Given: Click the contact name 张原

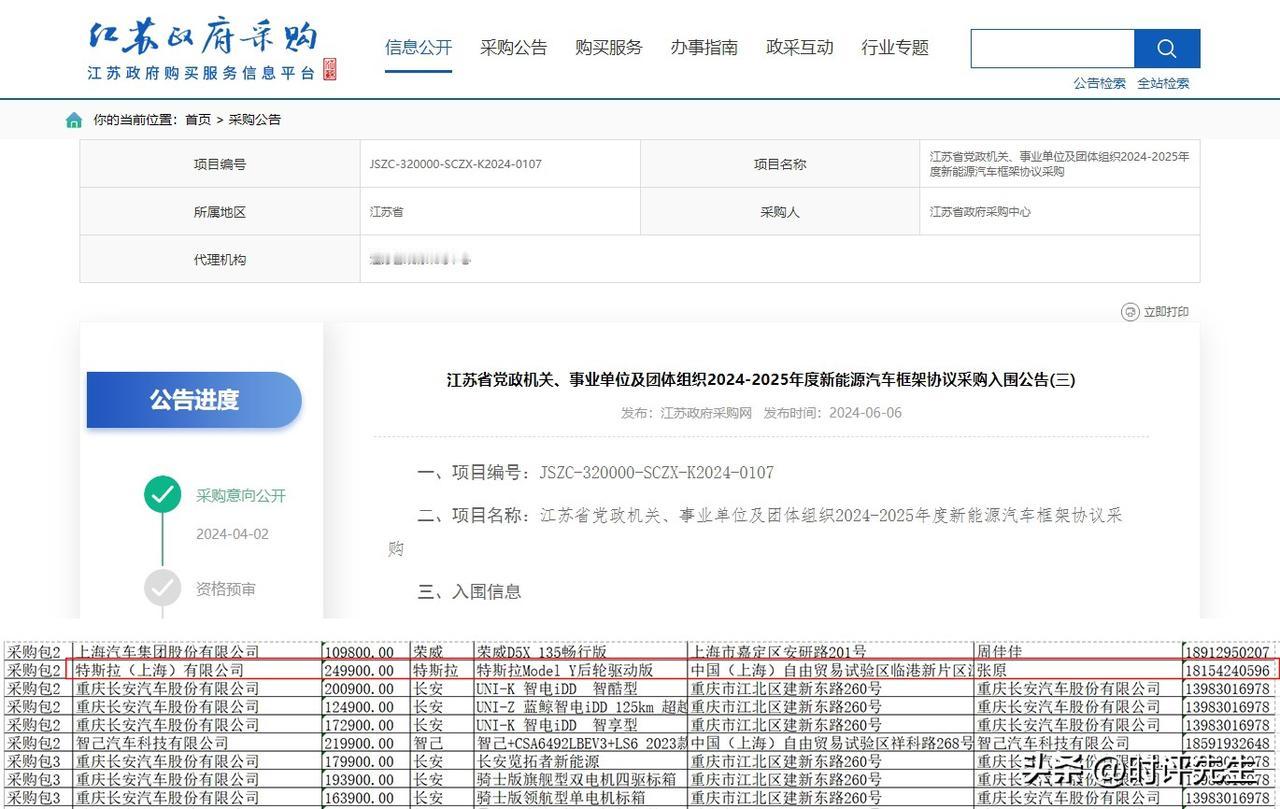Looking at the screenshot, I should 993,670.
